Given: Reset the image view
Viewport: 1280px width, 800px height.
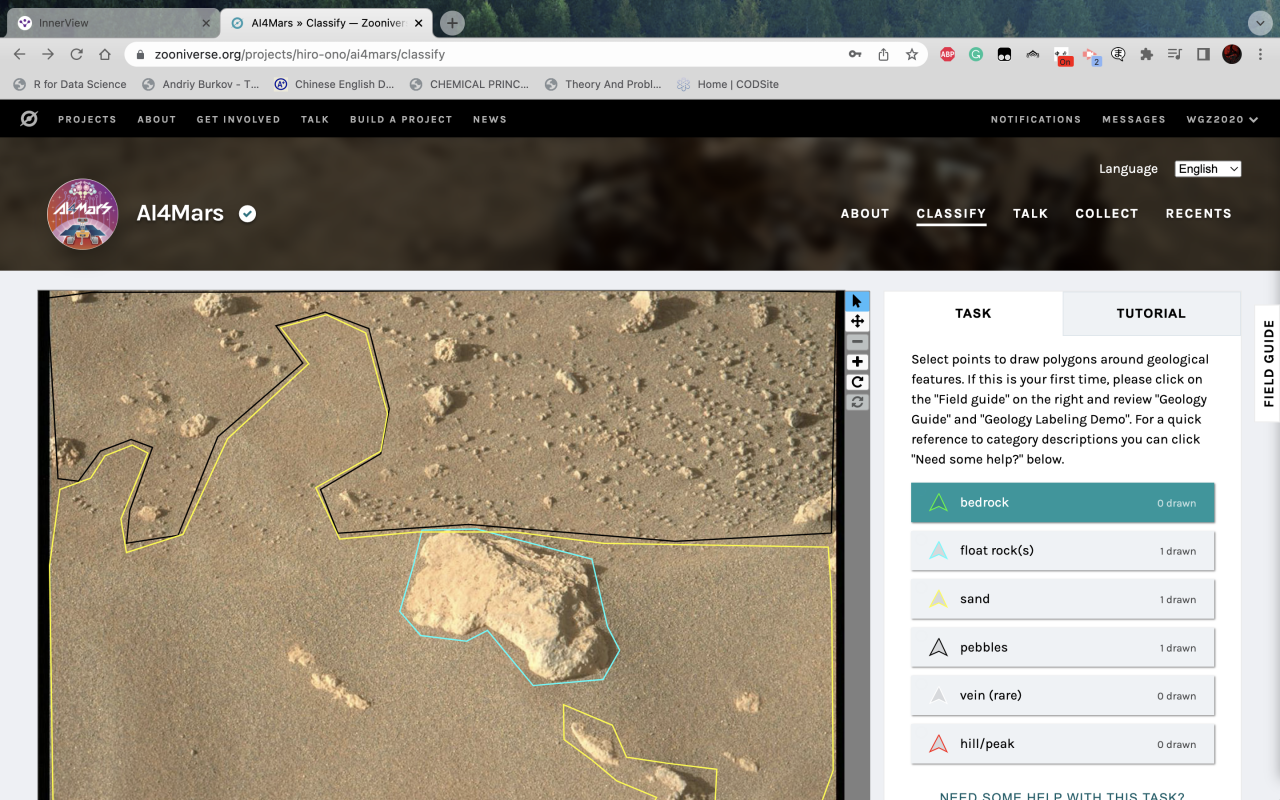Looking at the screenshot, I should point(857,402).
